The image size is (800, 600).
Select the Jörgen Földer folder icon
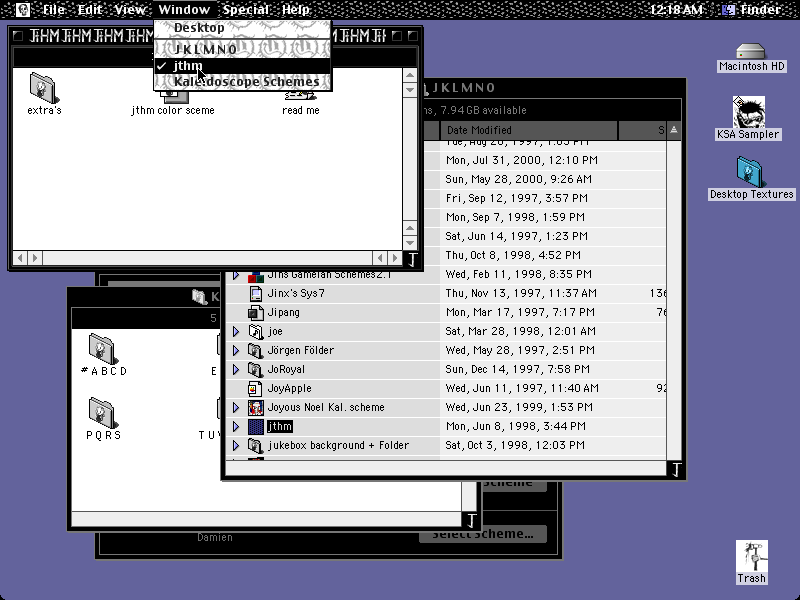(x=256, y=351)
